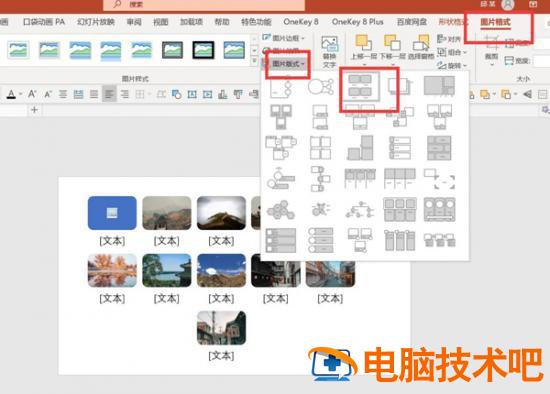The image size is (550, 394).
Task: Toggle the align right text button
Action: pyautogui.click(x=125, y=94)
